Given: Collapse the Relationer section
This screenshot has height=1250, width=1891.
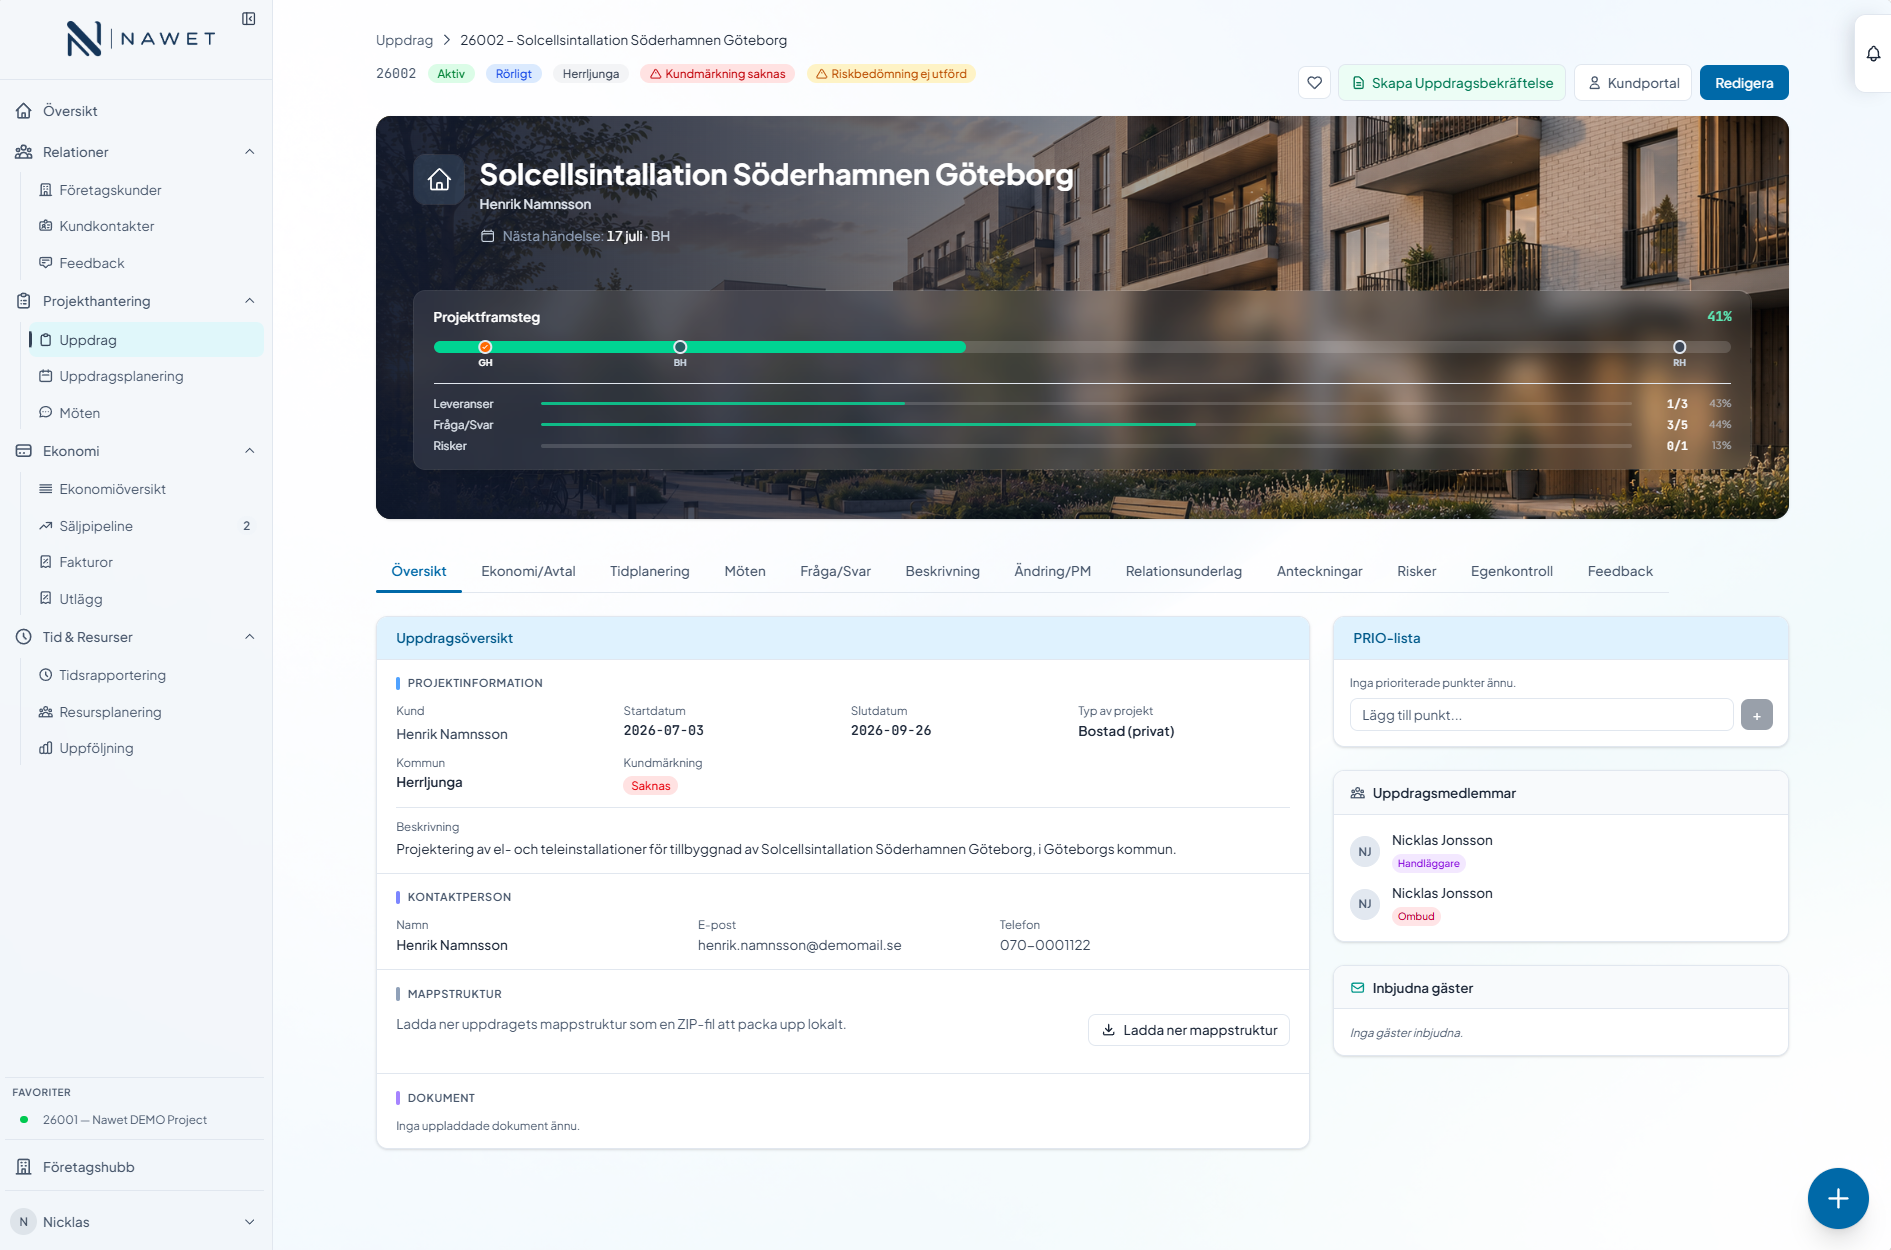Looking at the screenshot, I should coord(250,152).
